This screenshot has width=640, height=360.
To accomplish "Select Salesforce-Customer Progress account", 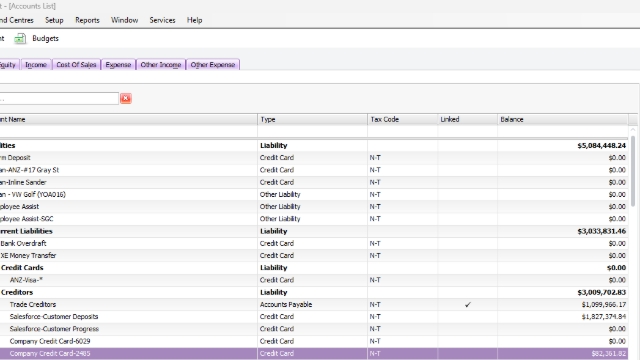I will point(313,329).
